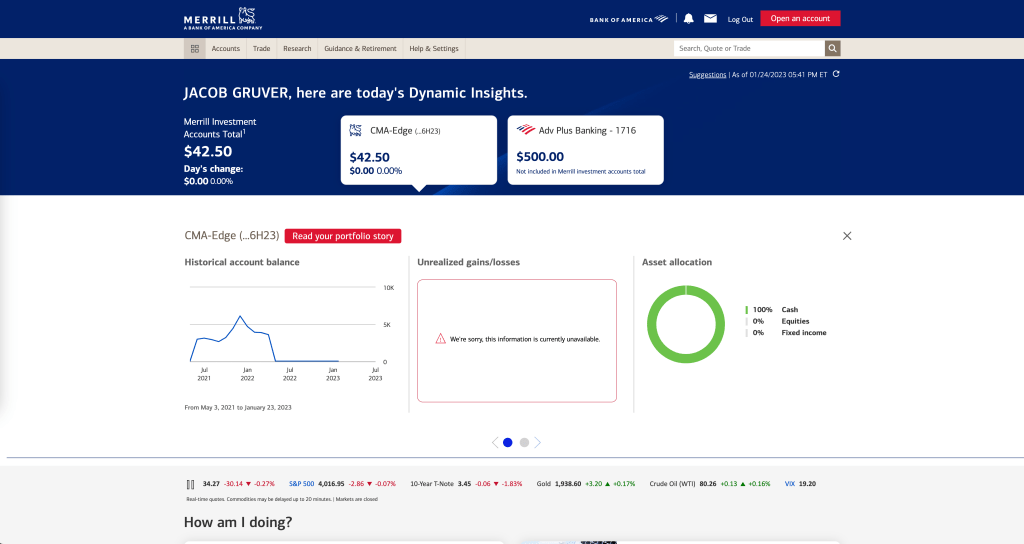Open the Trade menu
Screen dimensions: 1024x544
[261, 48]
